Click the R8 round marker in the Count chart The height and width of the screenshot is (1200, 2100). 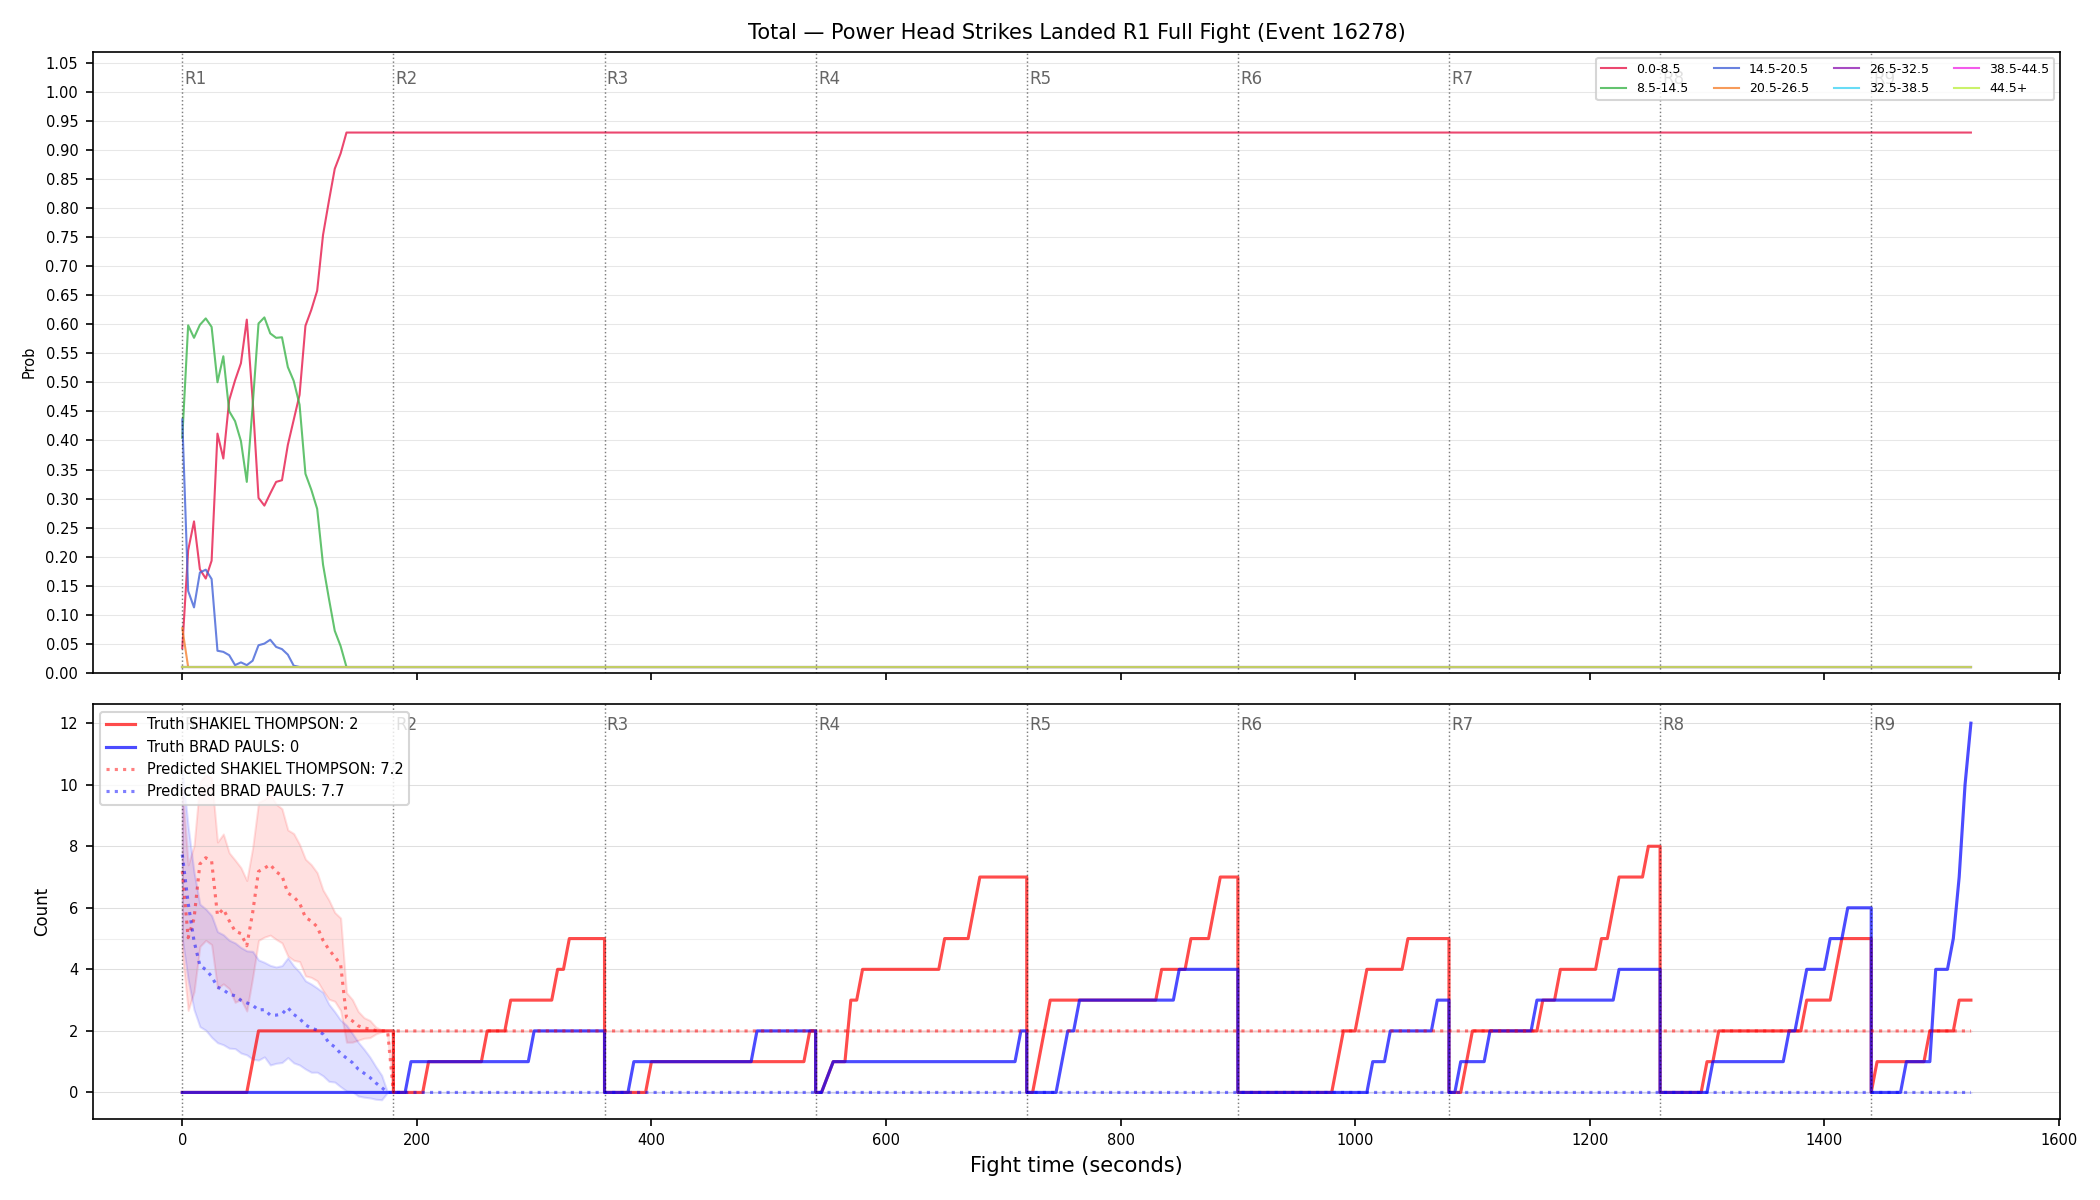pyautogui.click(x=1673, y=724)
